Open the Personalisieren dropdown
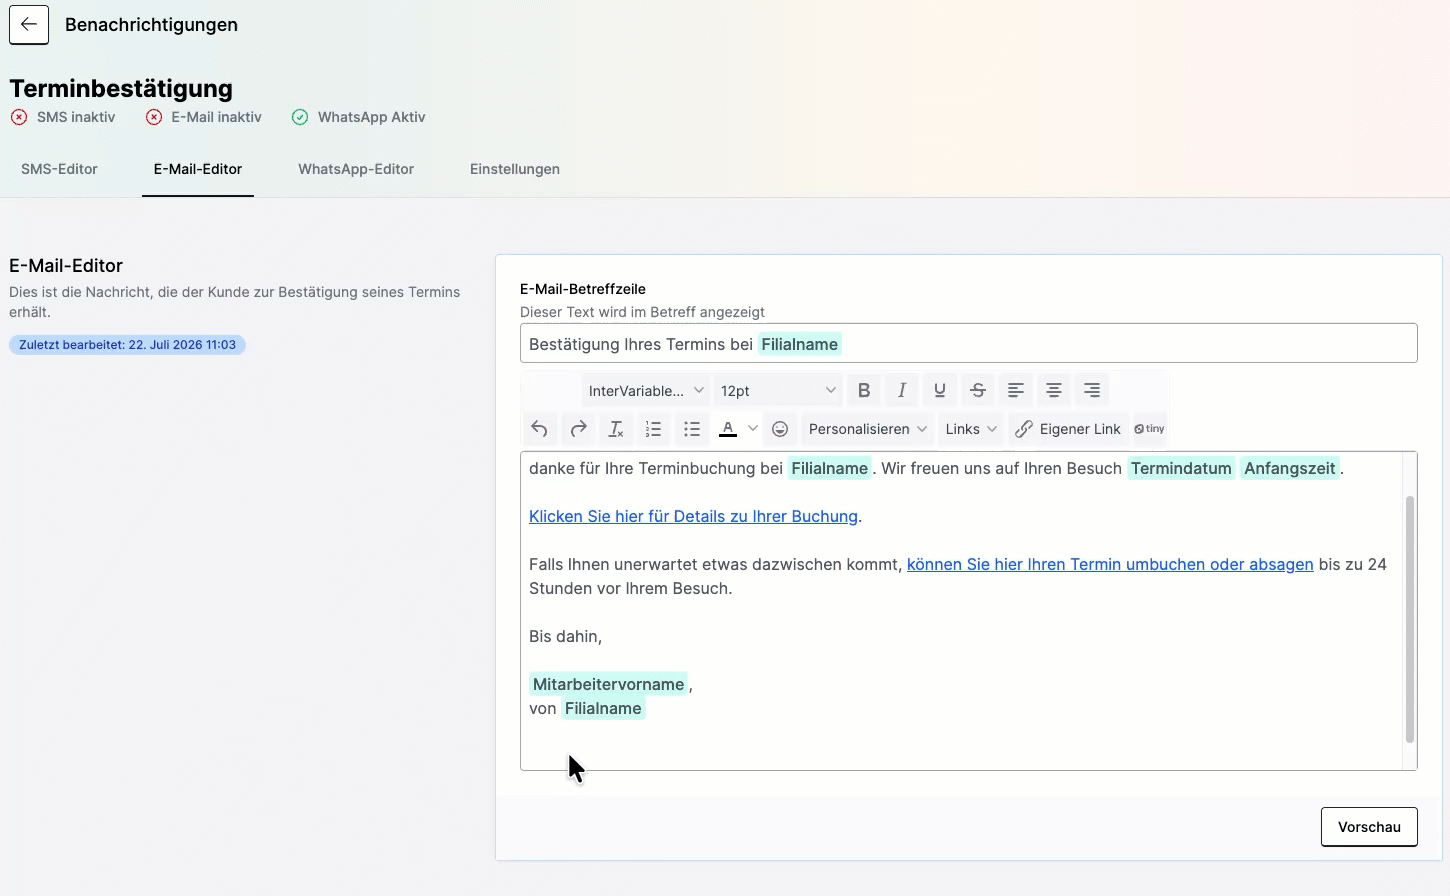The image size is (1450, 896). click(868, 429)
